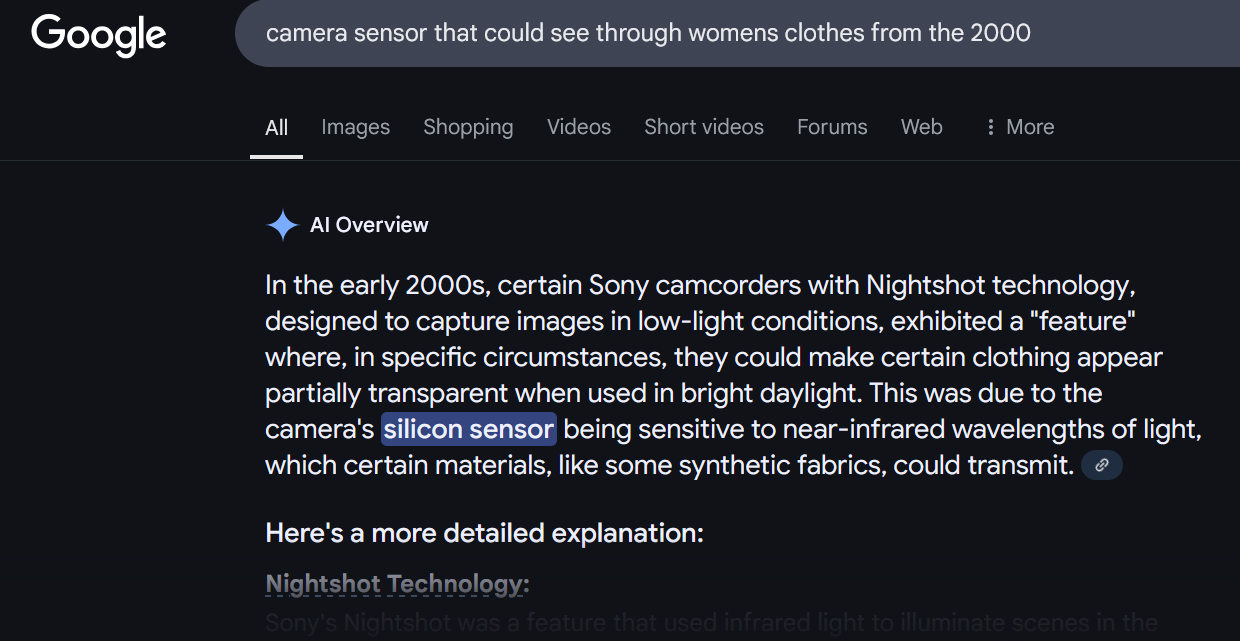Open the Forums tab
This screenshot has width=1240, height=641.
click(x=832, y=127)
